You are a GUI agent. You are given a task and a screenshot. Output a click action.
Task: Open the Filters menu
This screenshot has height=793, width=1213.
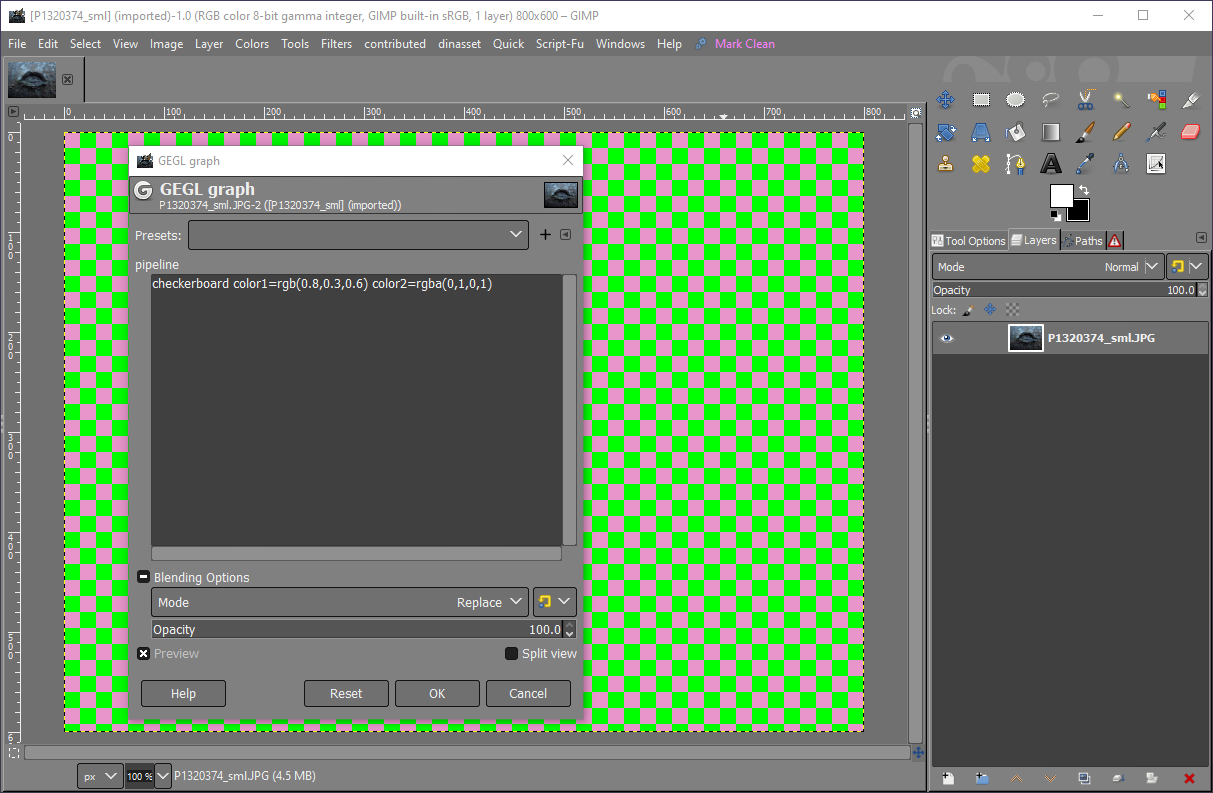[336, 44]
